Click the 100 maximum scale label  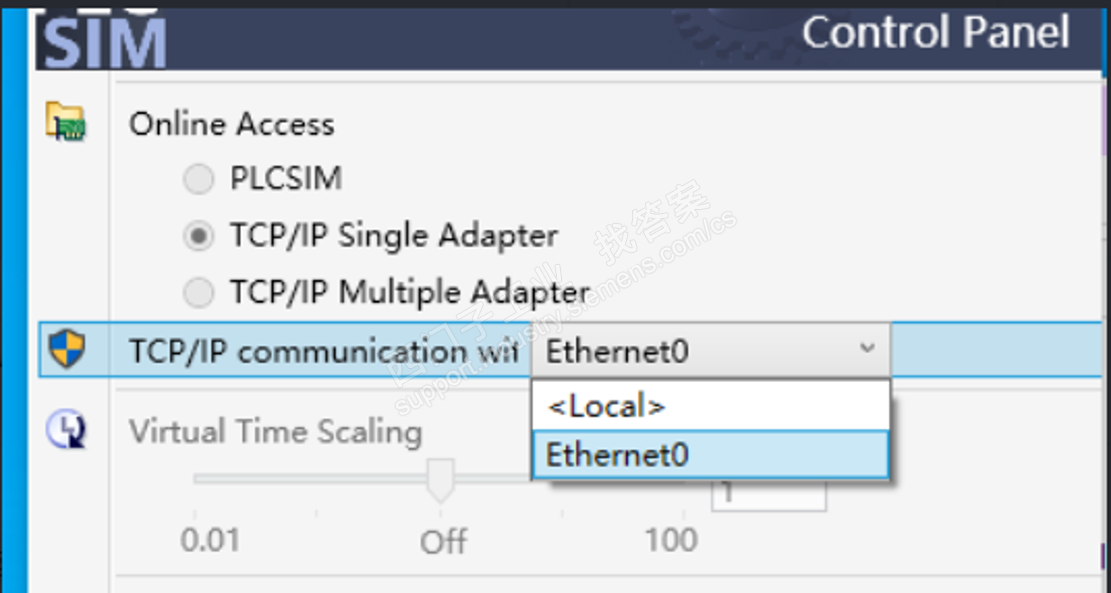click(x=670, y=541)
